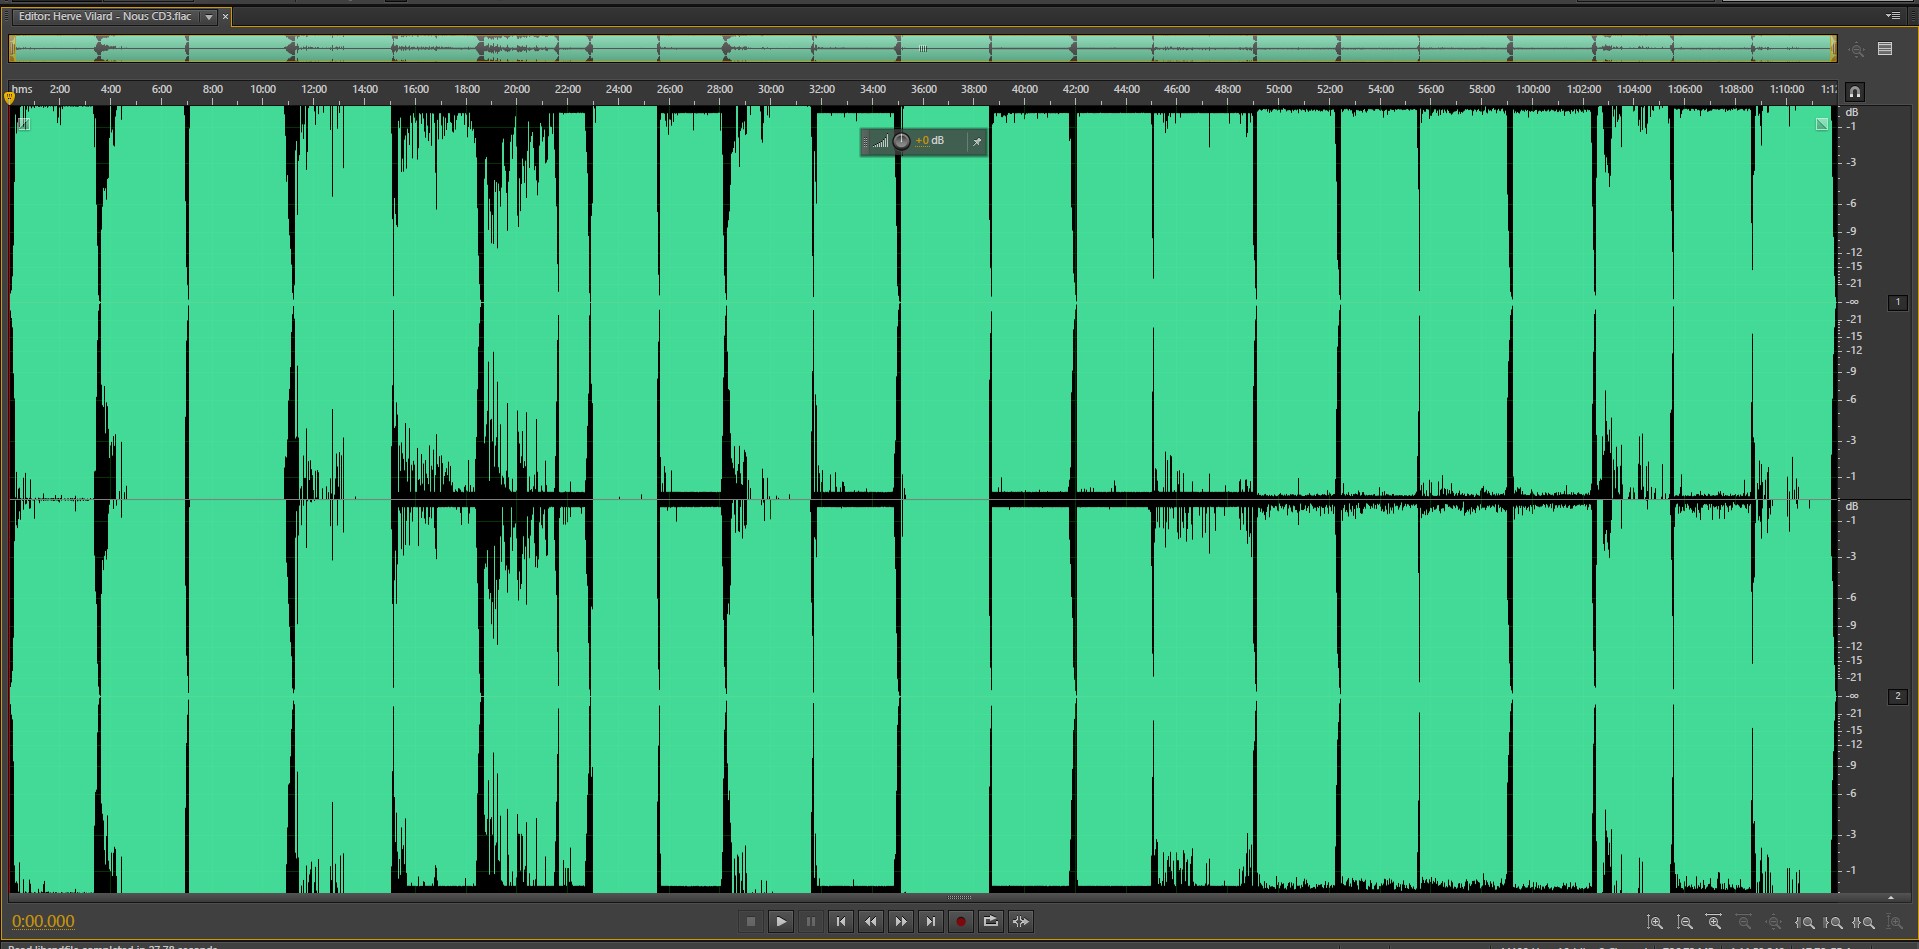The width and height of the screenshot is (1919, 949).
Task: Zoom out amplitude icon
Action: click(x=1685, y=922)
